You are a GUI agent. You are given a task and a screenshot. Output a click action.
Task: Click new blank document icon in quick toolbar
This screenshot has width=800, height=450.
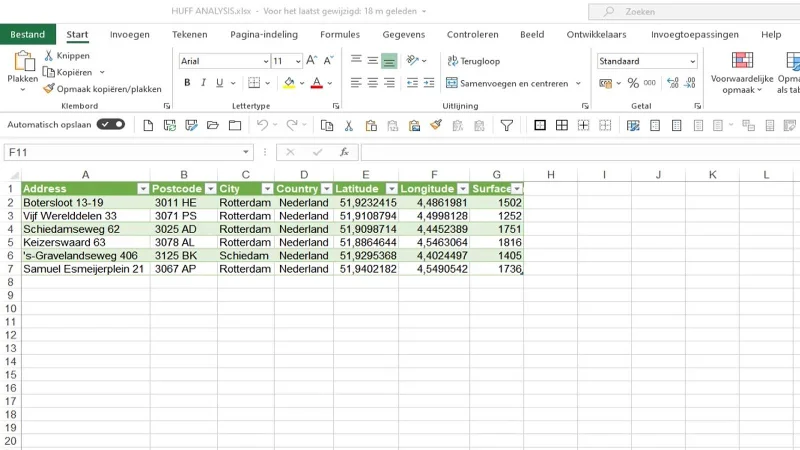pyautogui.click(x=148, y=125)
